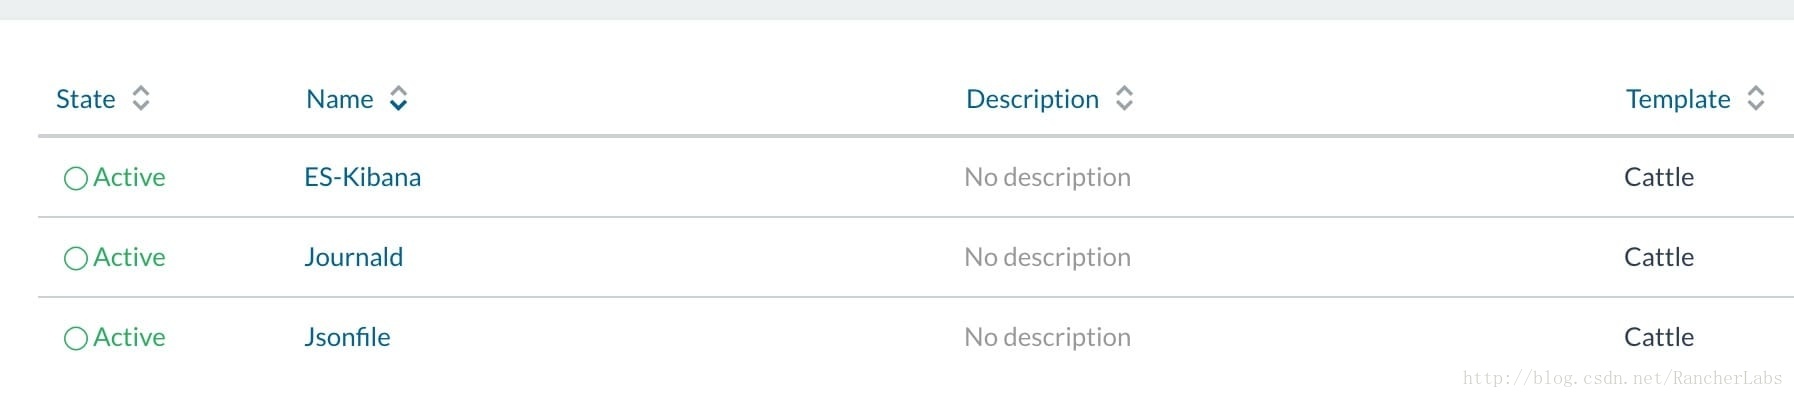The width and height of the screenshot is (1794, 398).
Task: Click the Journald active state circle icon
Action: [76, 258]
